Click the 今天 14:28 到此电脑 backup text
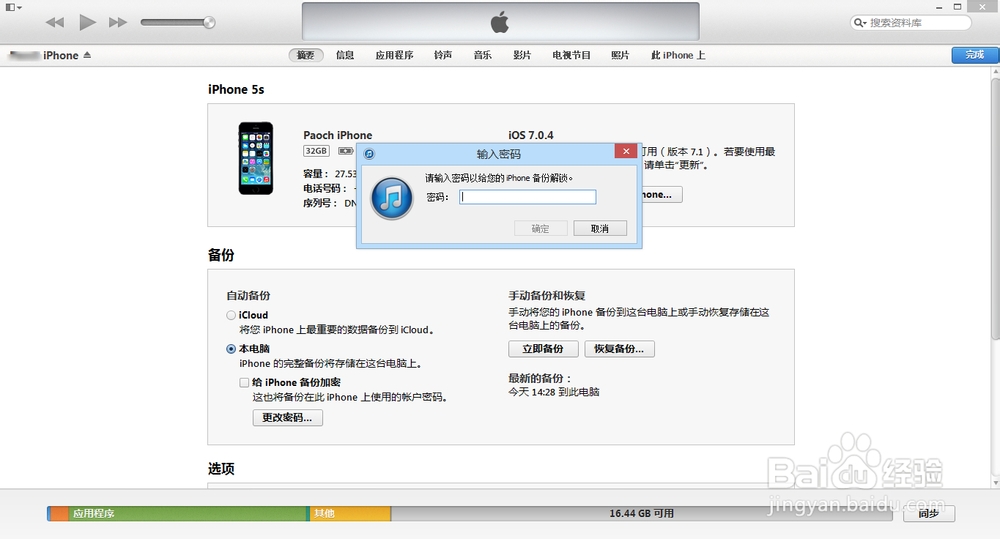Image resolution: width=1000 pixels, height=539 pixels. click(554, 392)
